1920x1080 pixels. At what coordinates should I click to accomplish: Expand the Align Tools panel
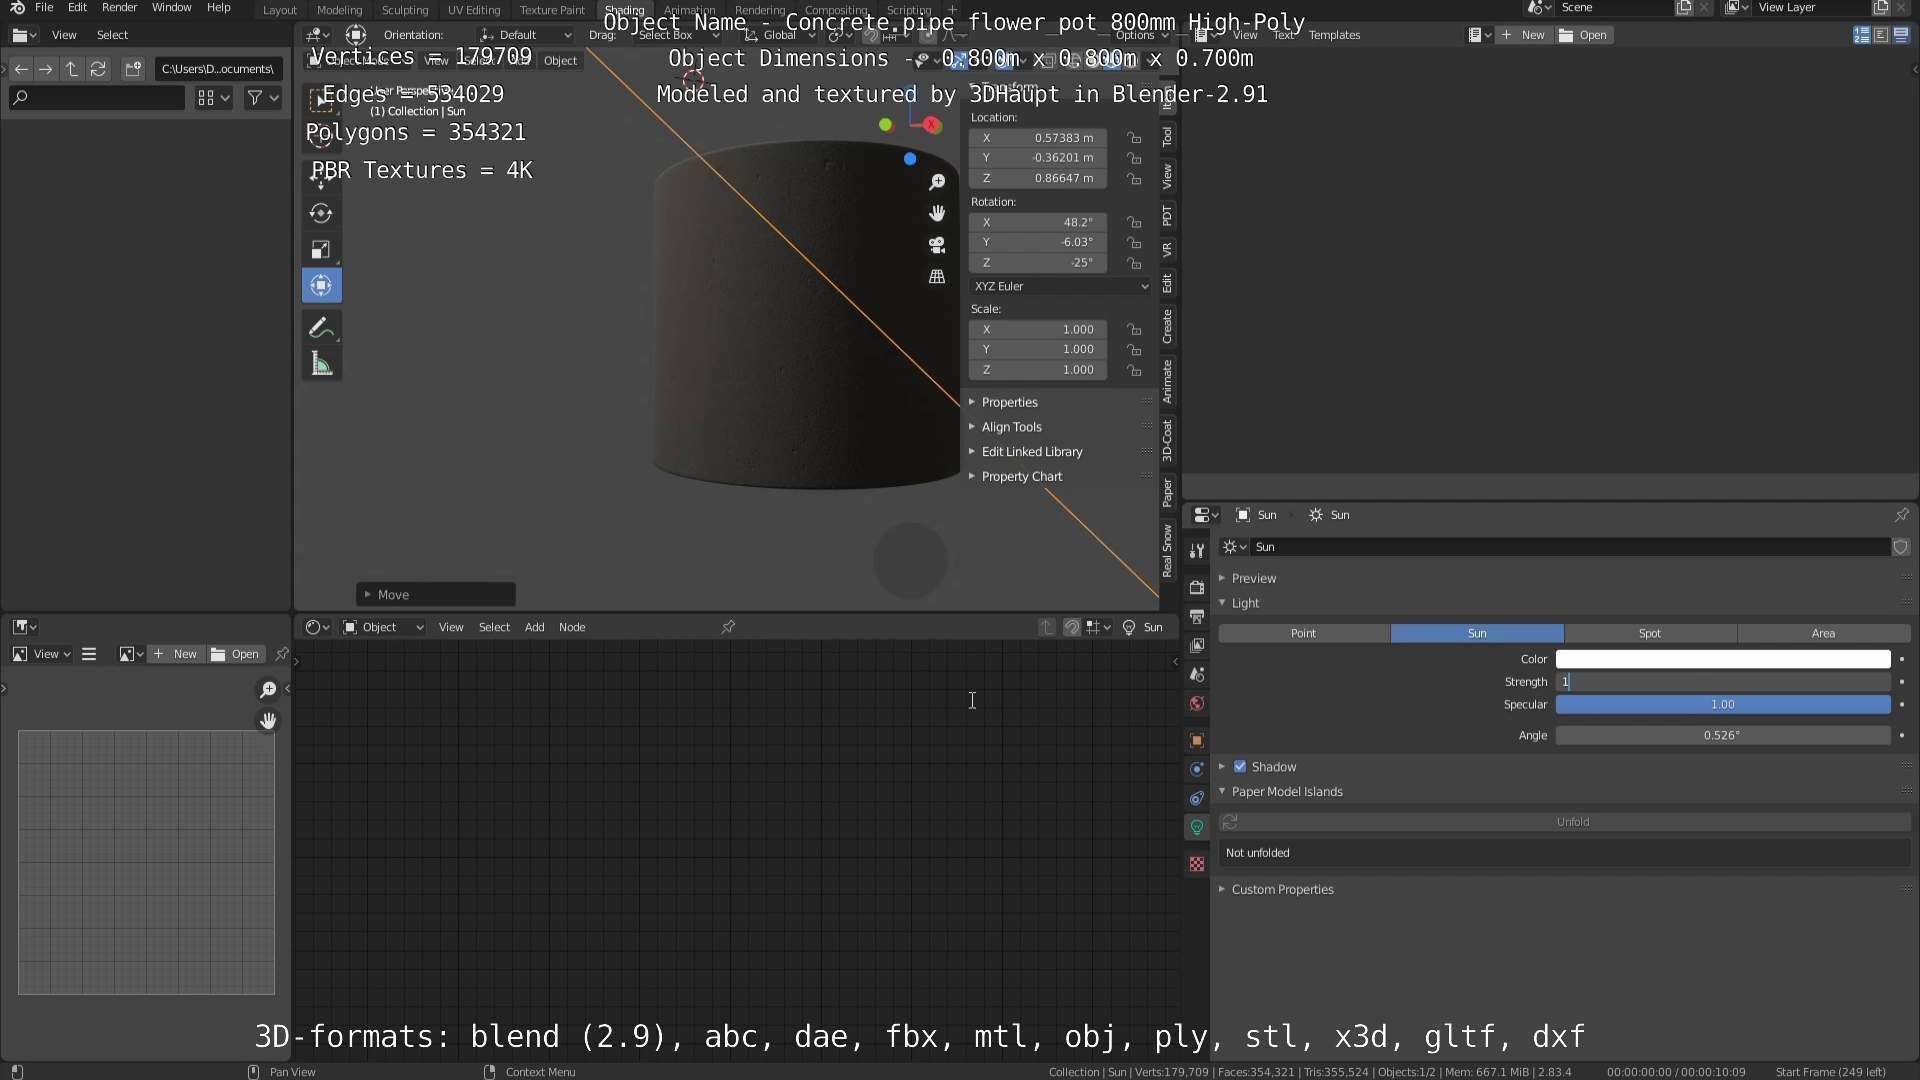coord(1011,427)
